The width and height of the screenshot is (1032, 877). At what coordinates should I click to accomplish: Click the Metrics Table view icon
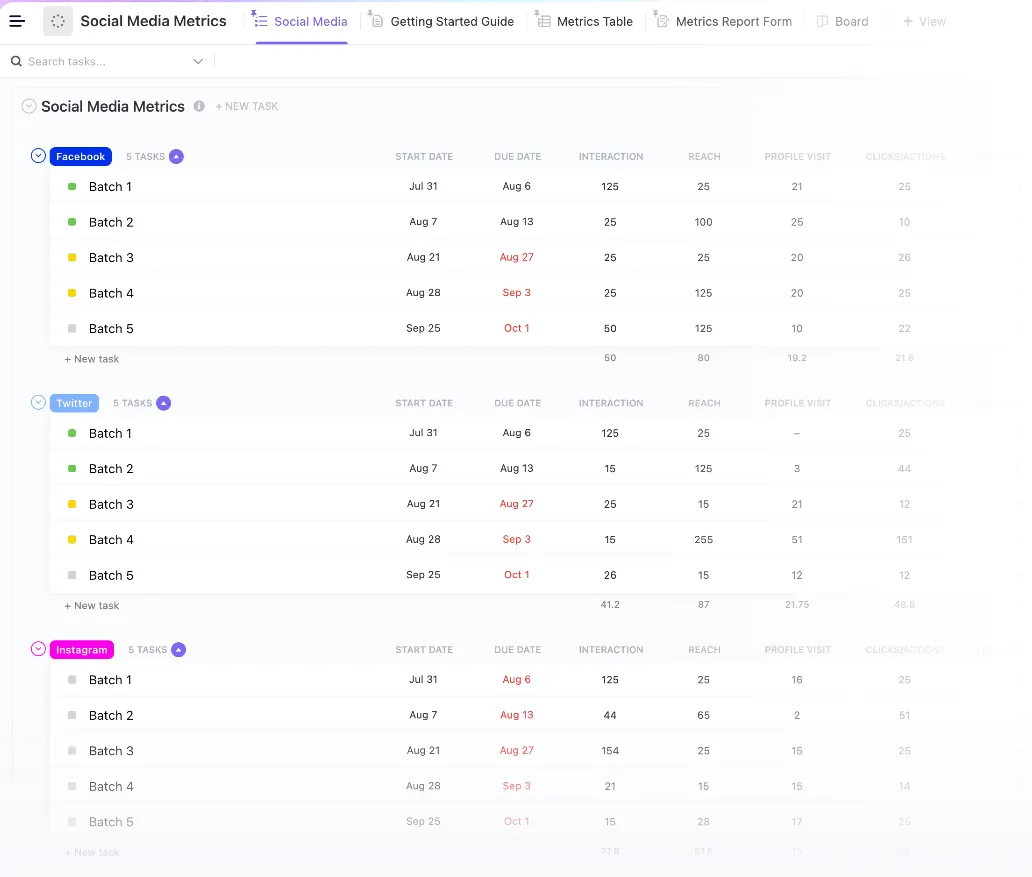542,20
